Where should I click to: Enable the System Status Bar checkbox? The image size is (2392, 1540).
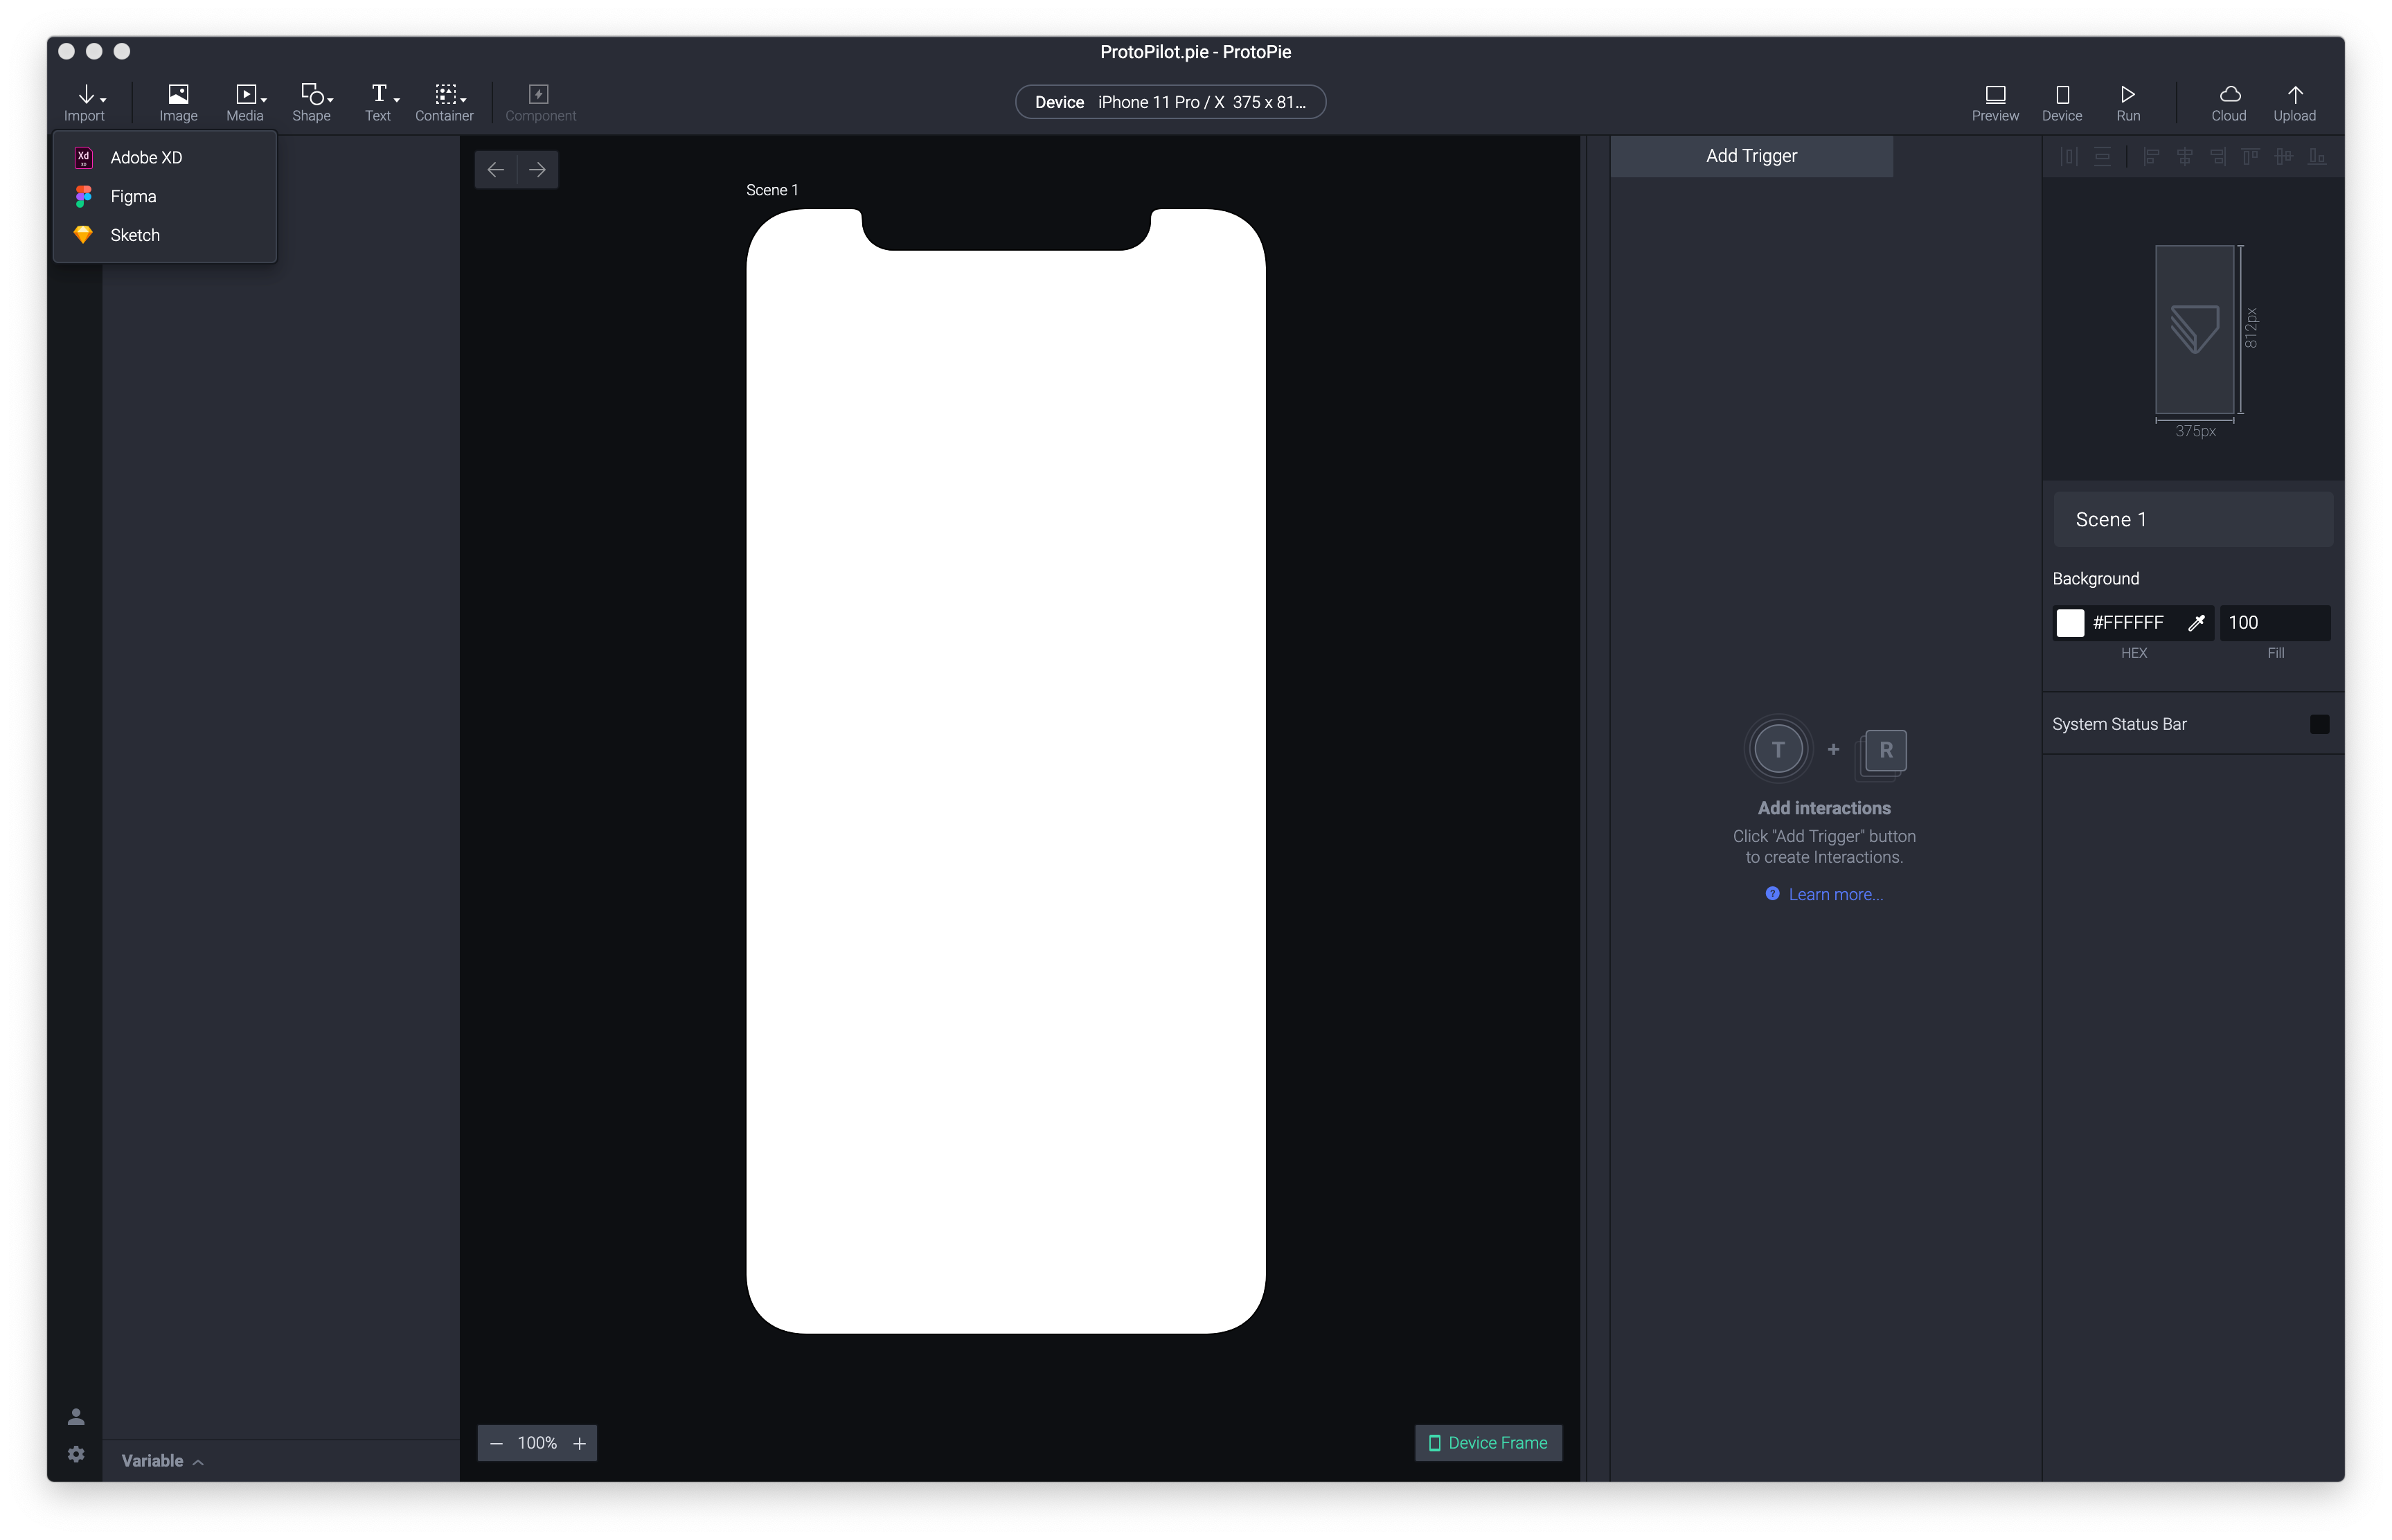pyautogui.click(x=2319, y=724)
